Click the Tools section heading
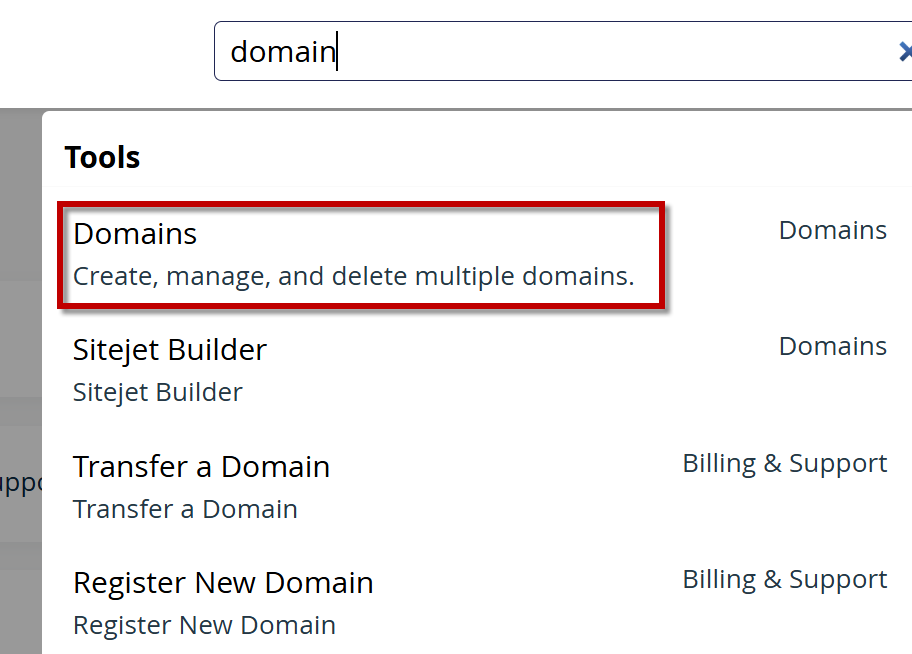912x654 pixels. click(x=102, y=157)
